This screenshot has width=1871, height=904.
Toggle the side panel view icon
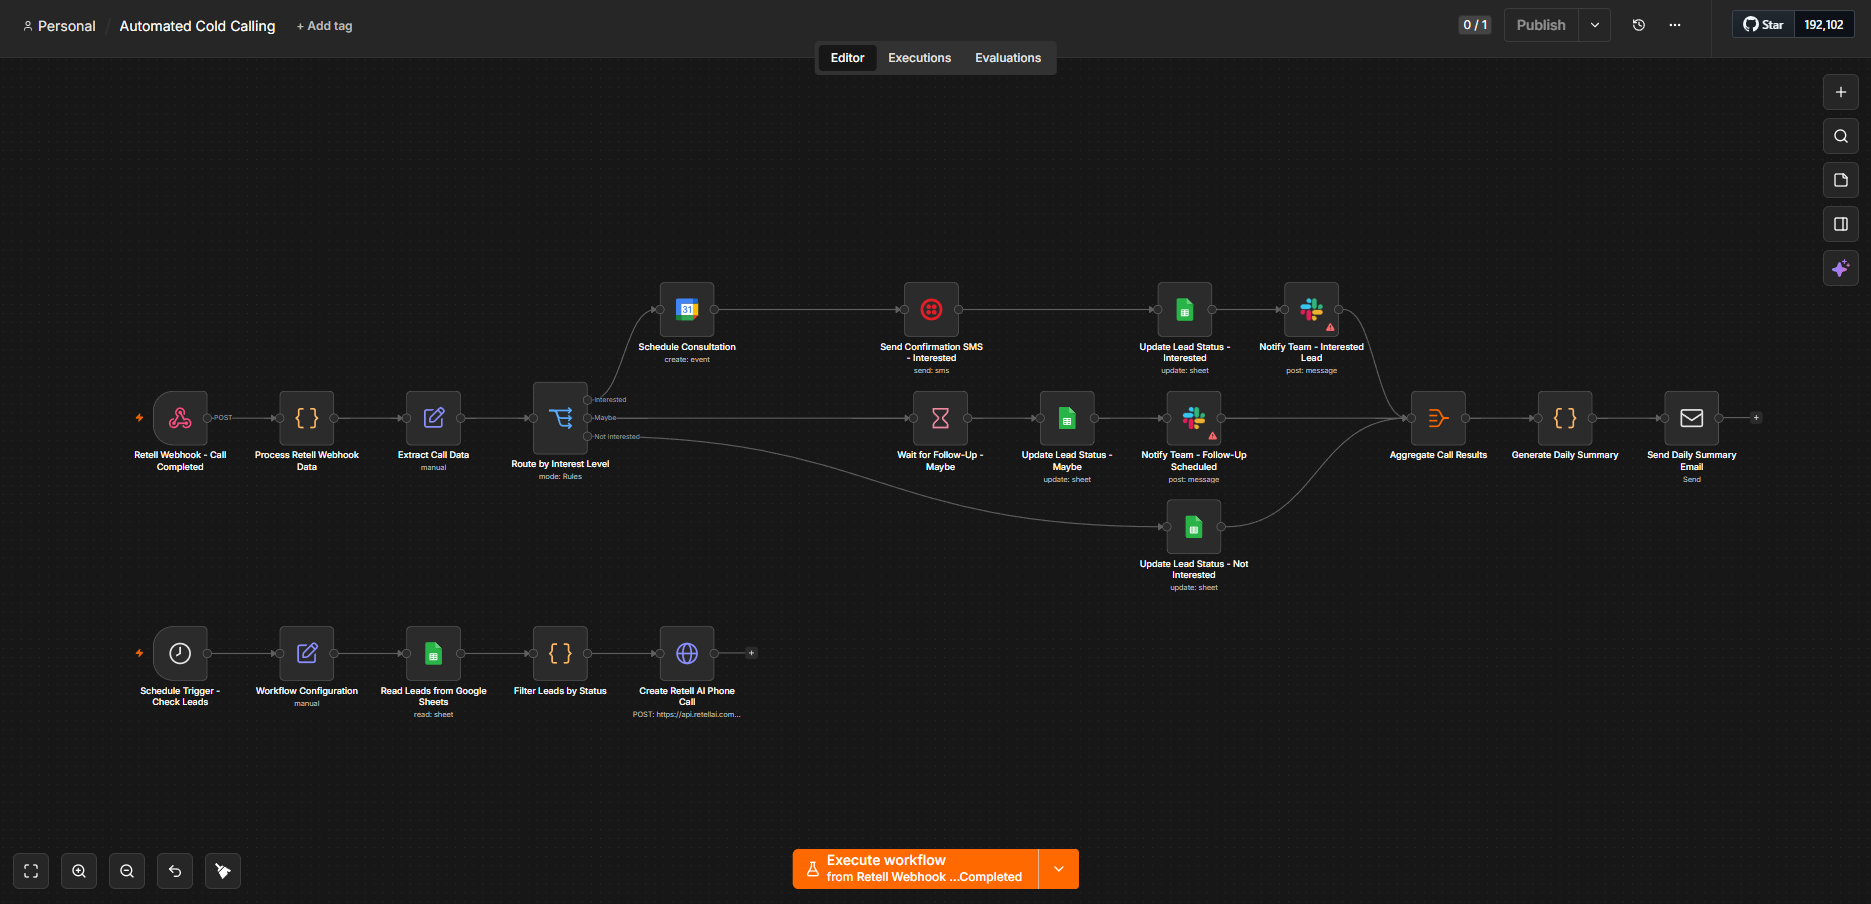pos(1840,224)
